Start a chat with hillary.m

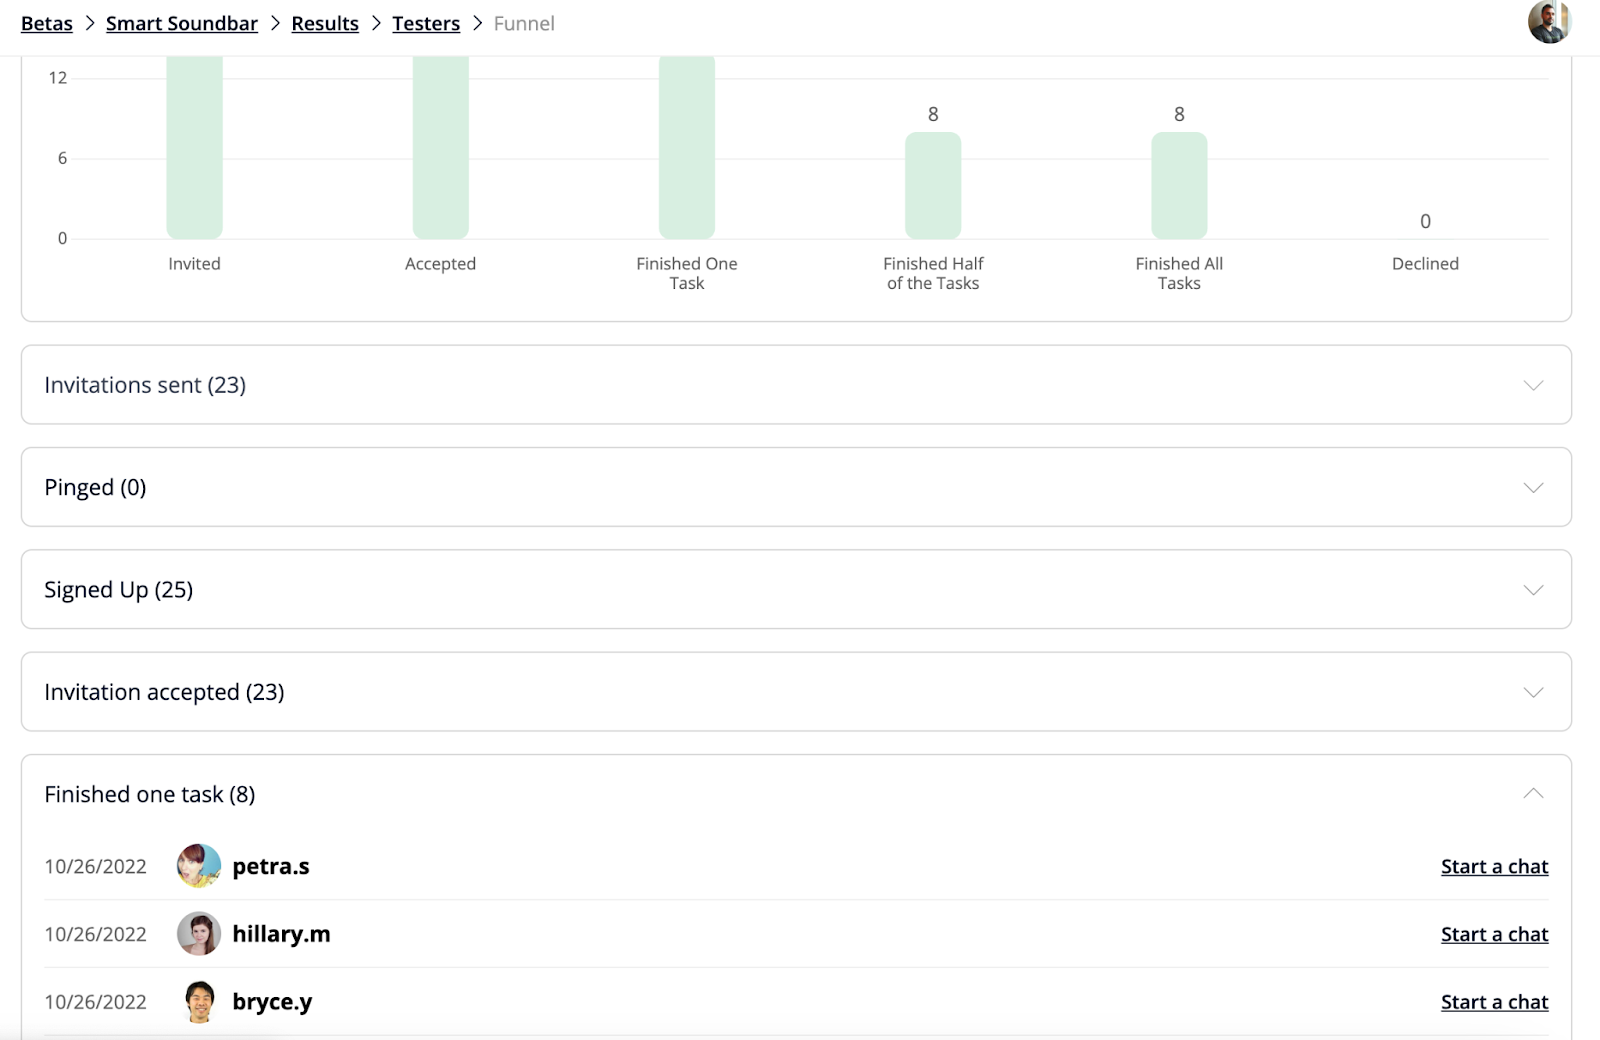[x=1494, y=935]
